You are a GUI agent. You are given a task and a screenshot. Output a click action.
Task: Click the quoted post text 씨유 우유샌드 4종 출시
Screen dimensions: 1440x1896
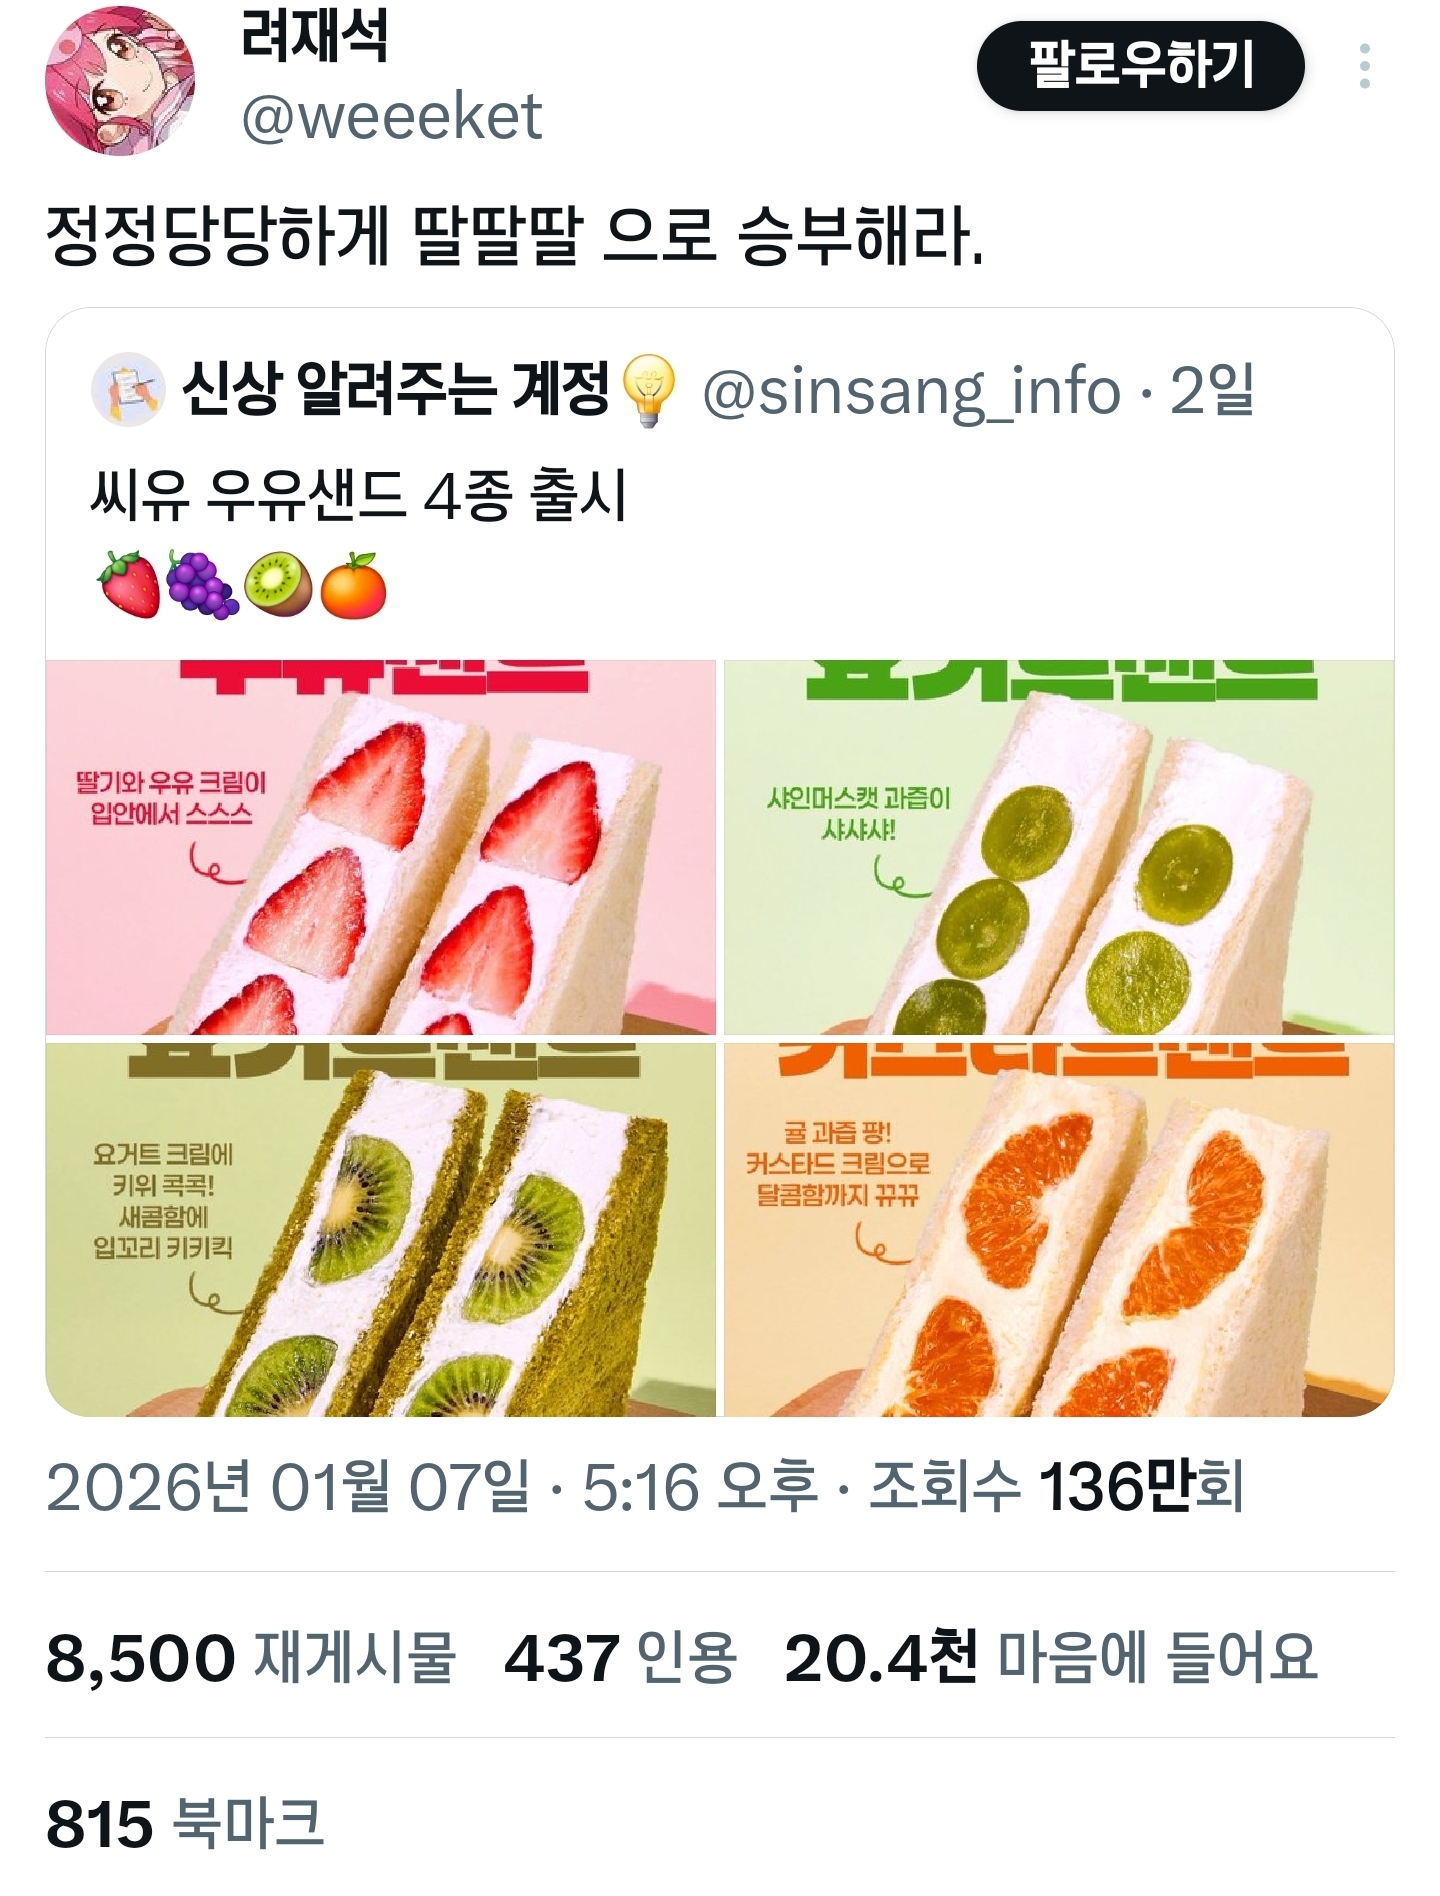[x=359, y=495]
